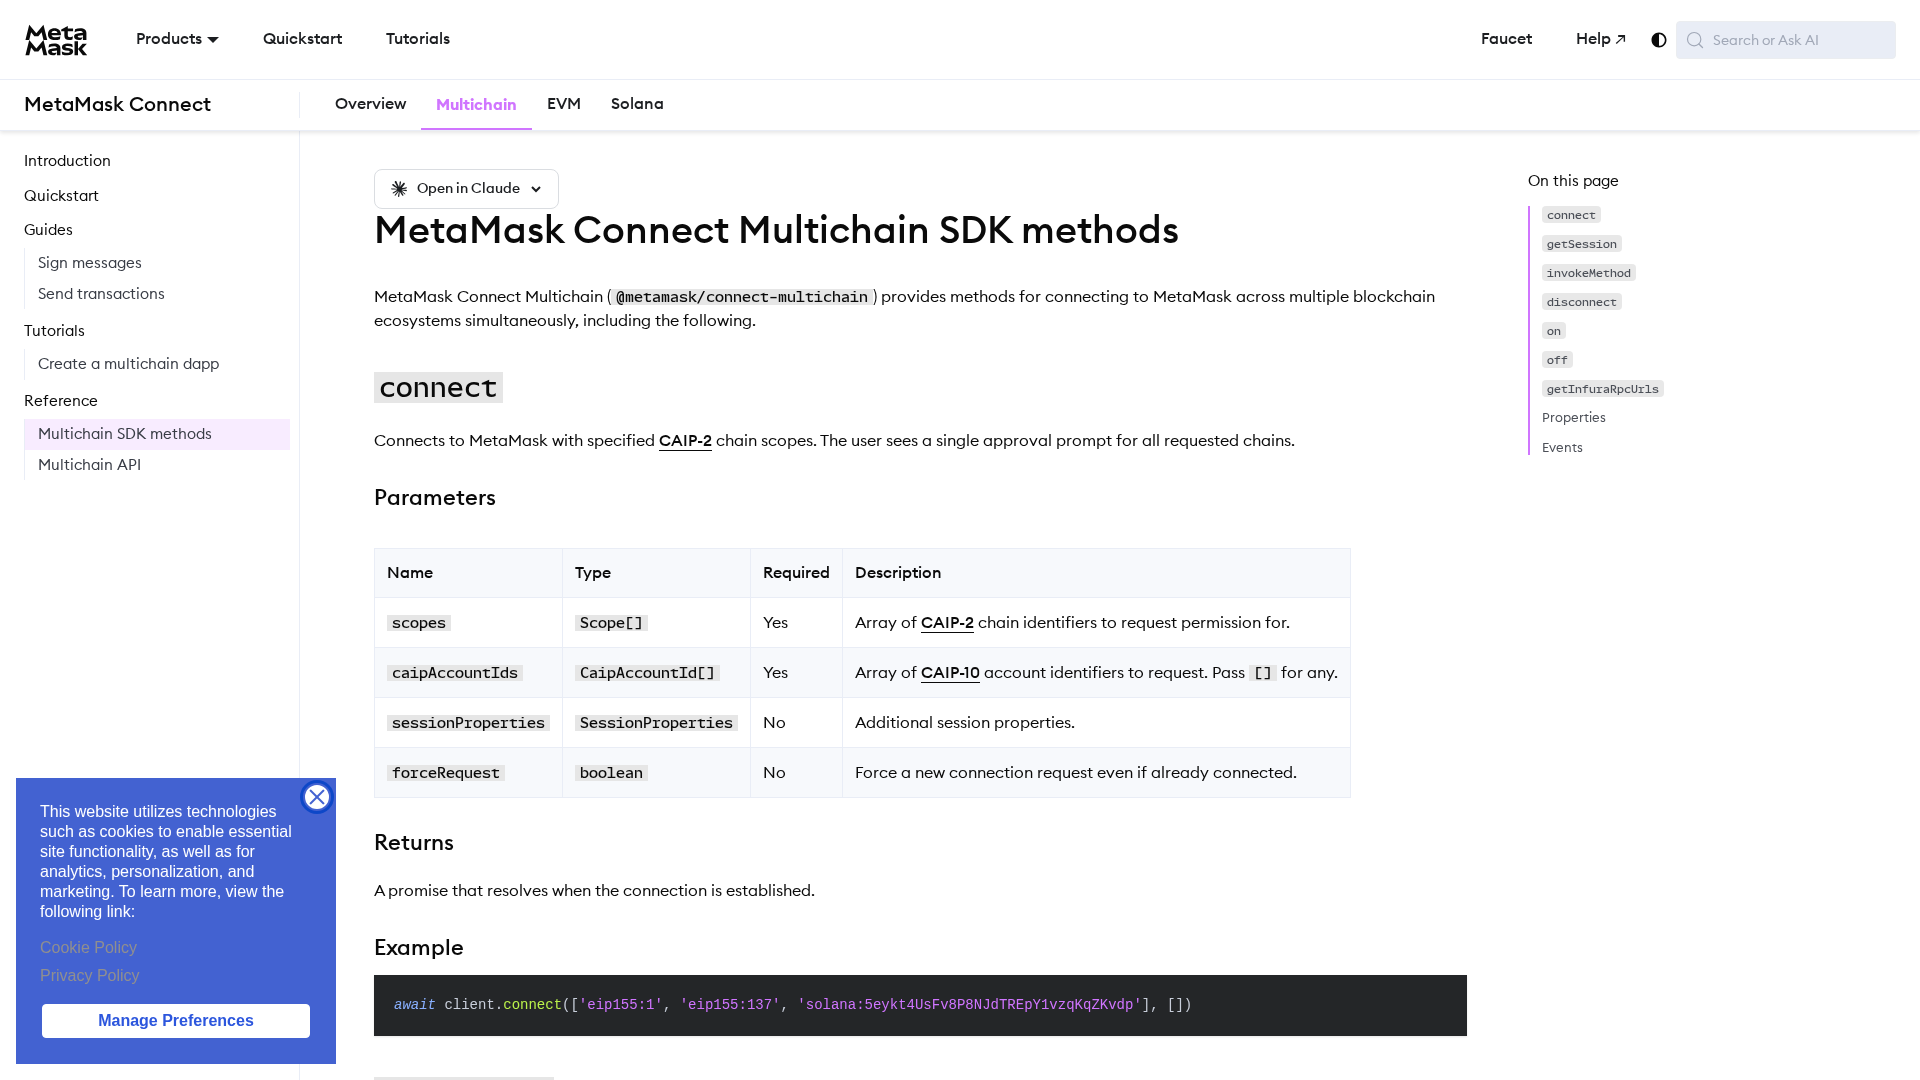Click the example code block

[x=920, y=1006]
